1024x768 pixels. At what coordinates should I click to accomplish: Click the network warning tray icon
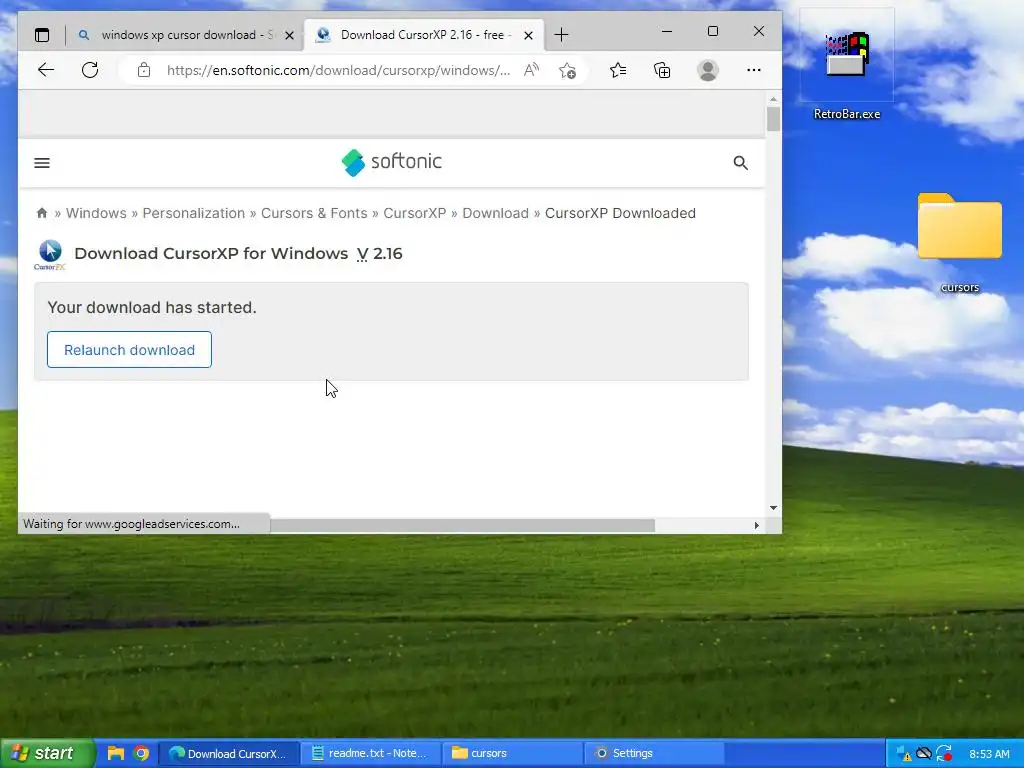(904, 754)
